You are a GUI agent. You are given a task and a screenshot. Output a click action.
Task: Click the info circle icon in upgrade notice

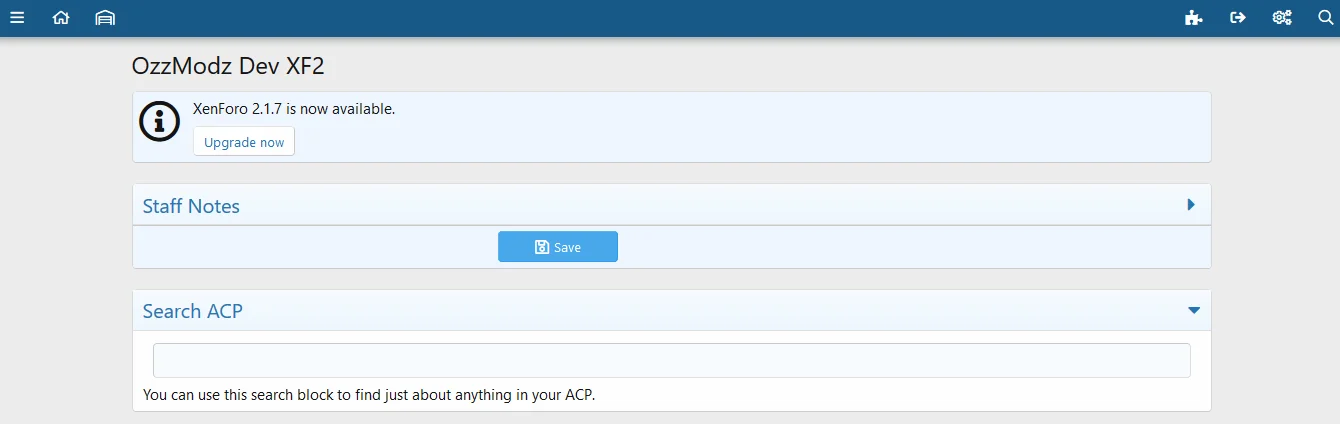(x=159, y=121)
